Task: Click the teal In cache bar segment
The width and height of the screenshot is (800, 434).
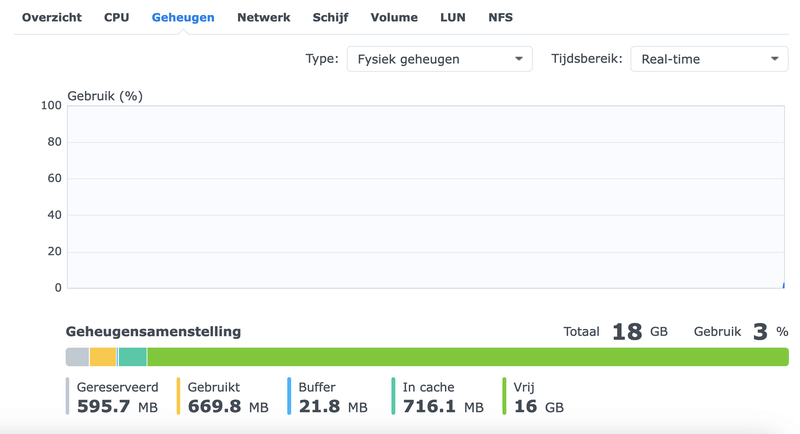Action: coord(133,357)
